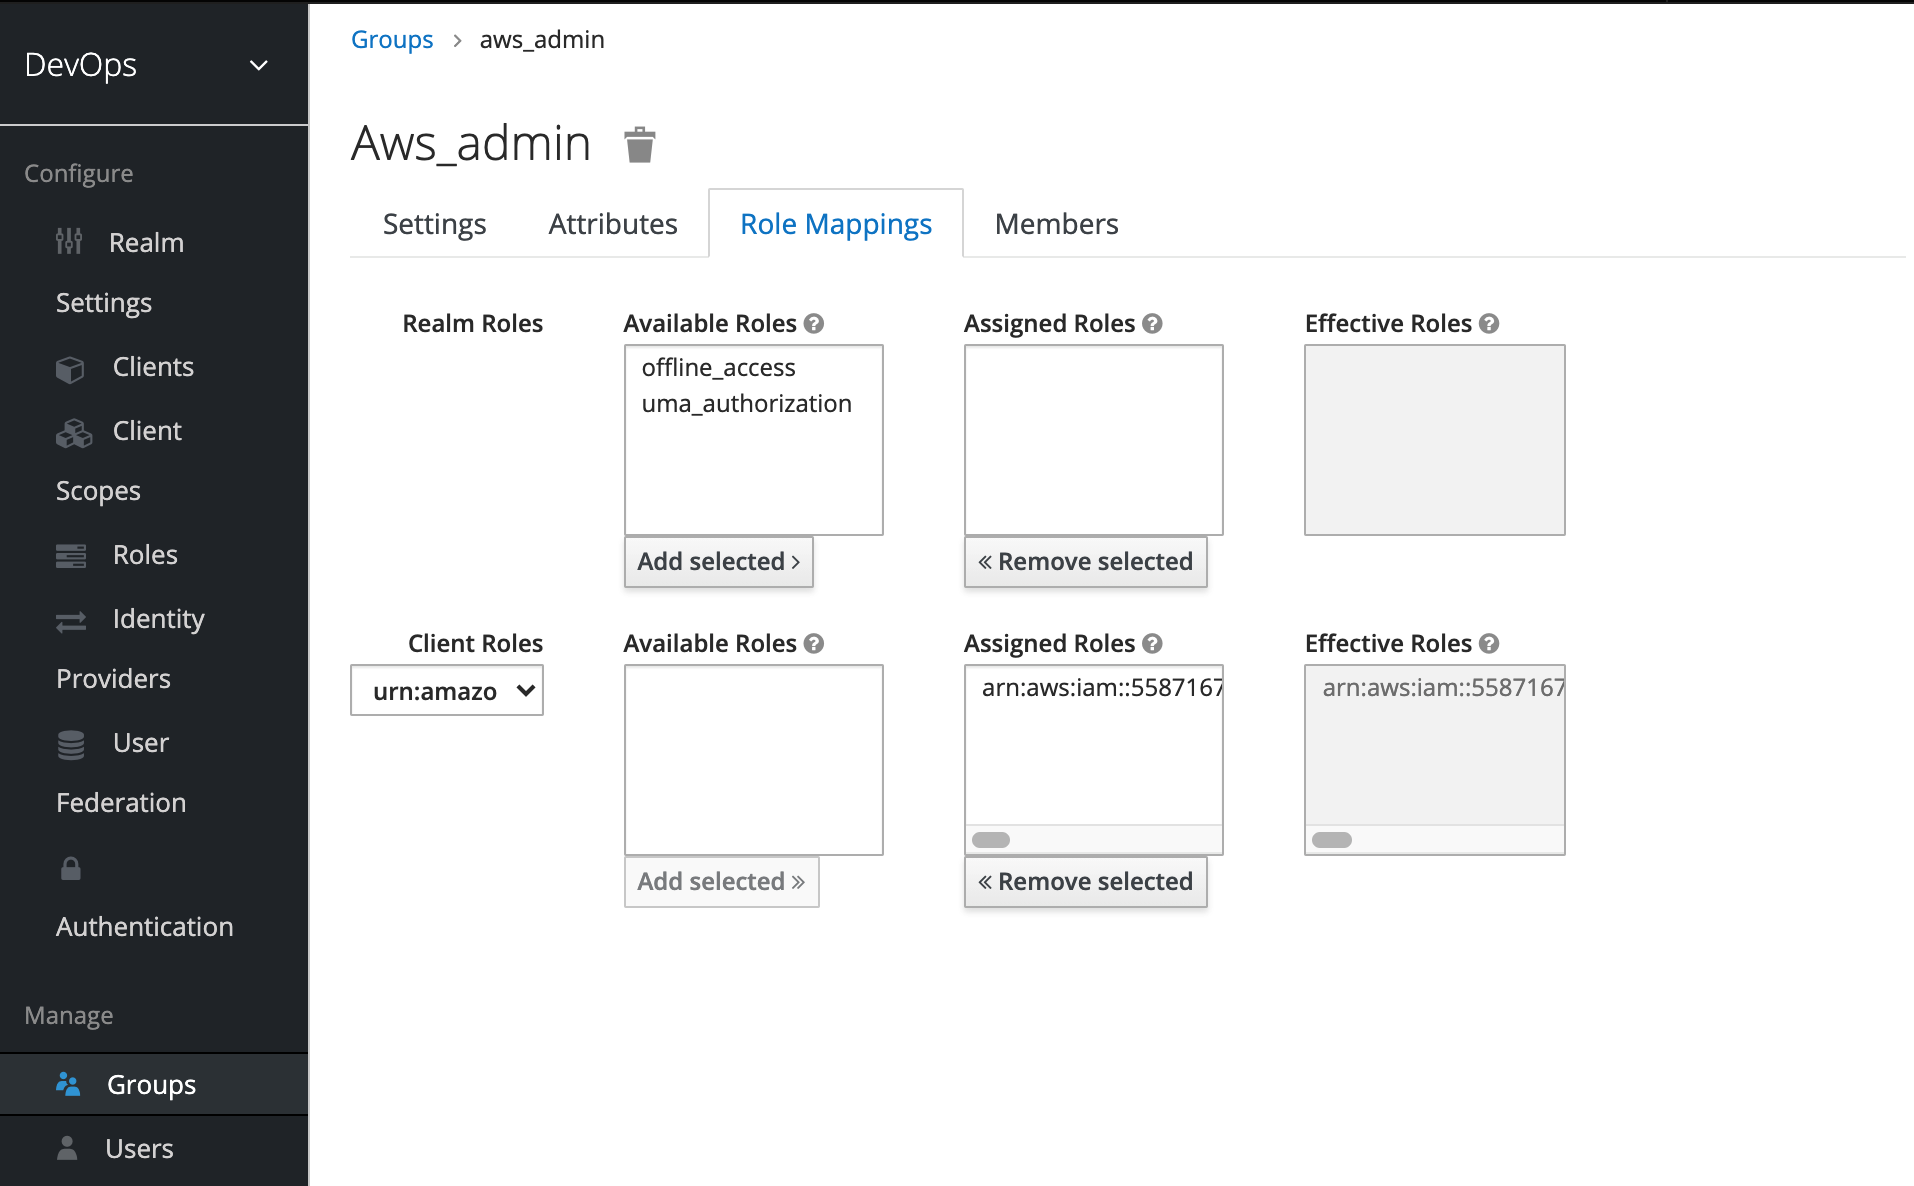
Task: Click Add selected under Realm Roles
Action: [x=718, y=562]
